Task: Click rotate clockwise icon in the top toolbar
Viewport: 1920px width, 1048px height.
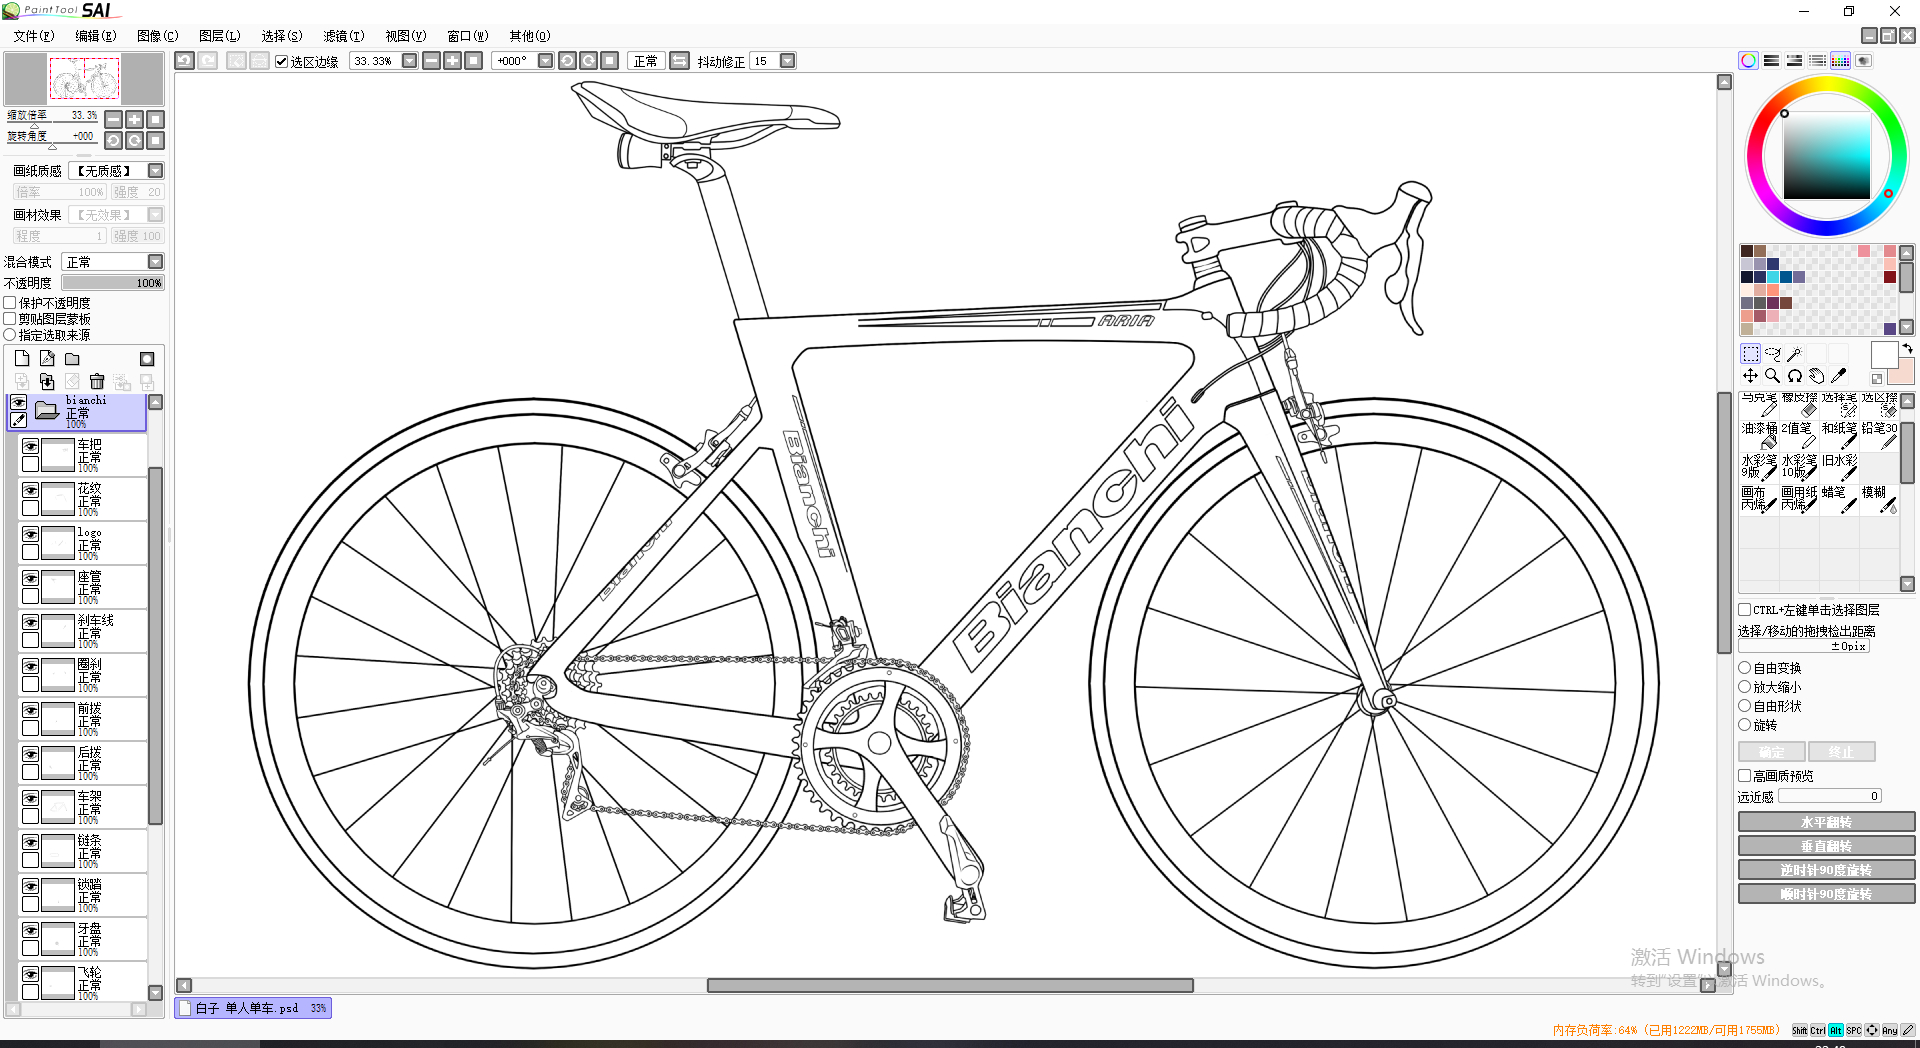Action: [x=589, y=61]
